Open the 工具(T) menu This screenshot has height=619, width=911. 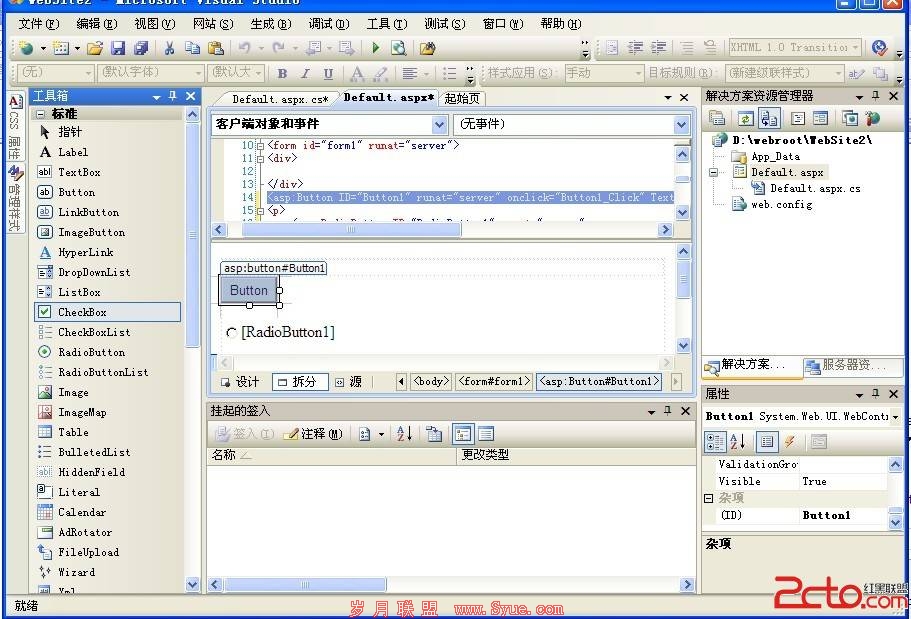point(387,24)
